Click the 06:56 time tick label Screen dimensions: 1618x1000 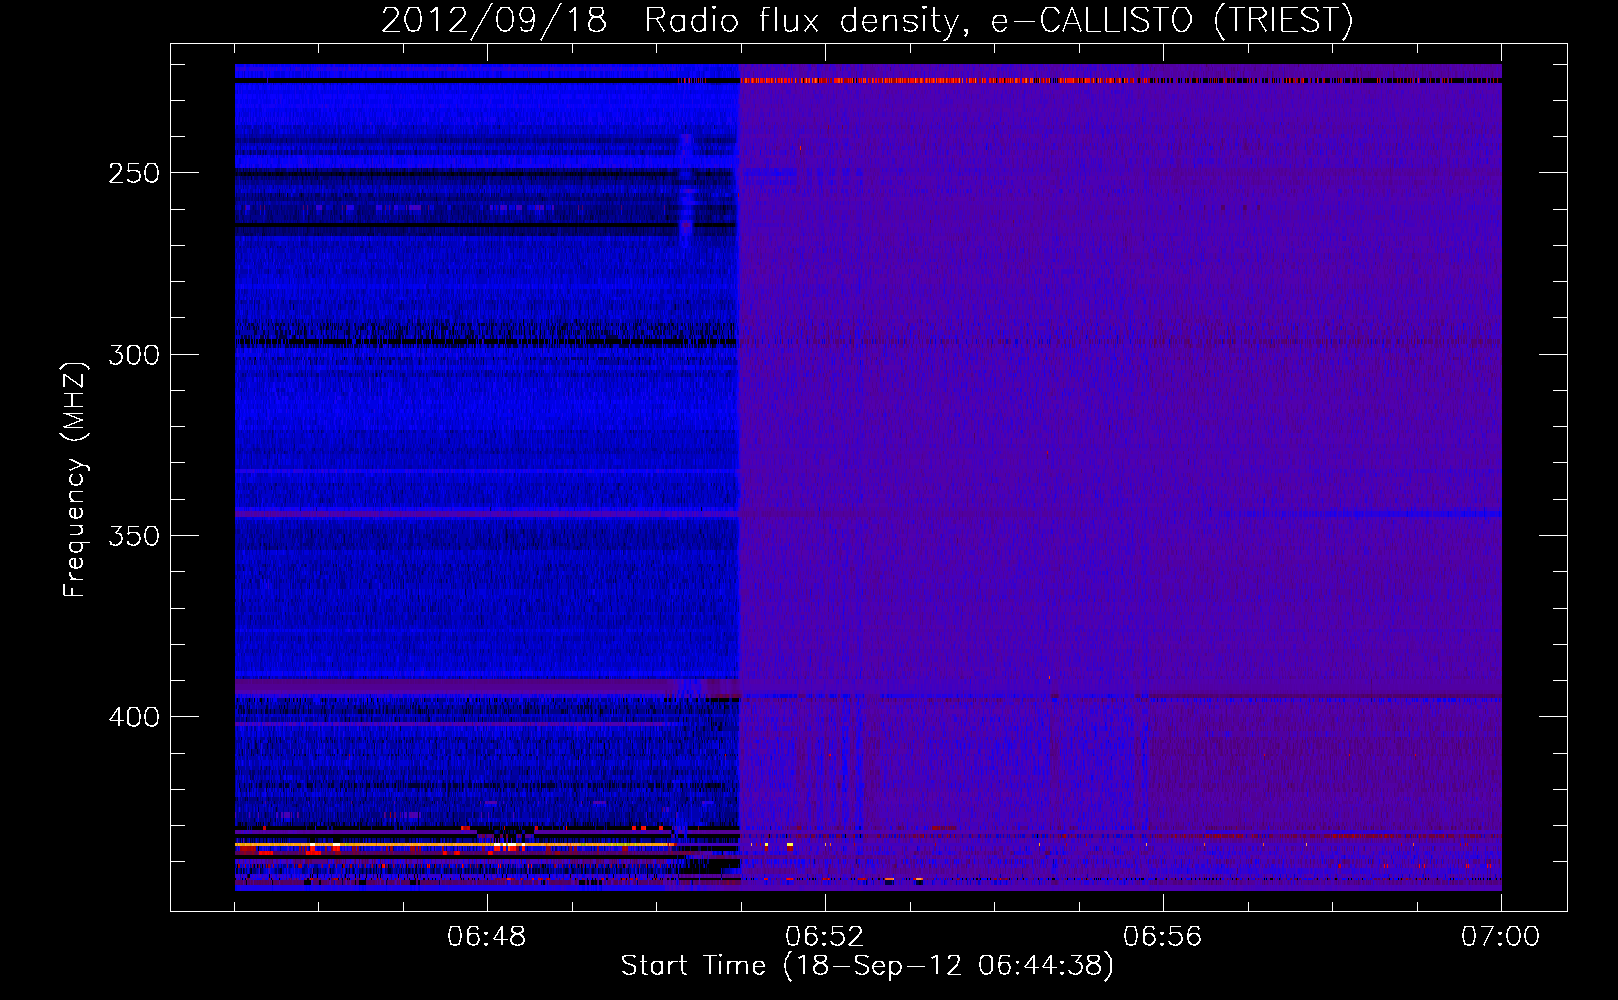1163,937
